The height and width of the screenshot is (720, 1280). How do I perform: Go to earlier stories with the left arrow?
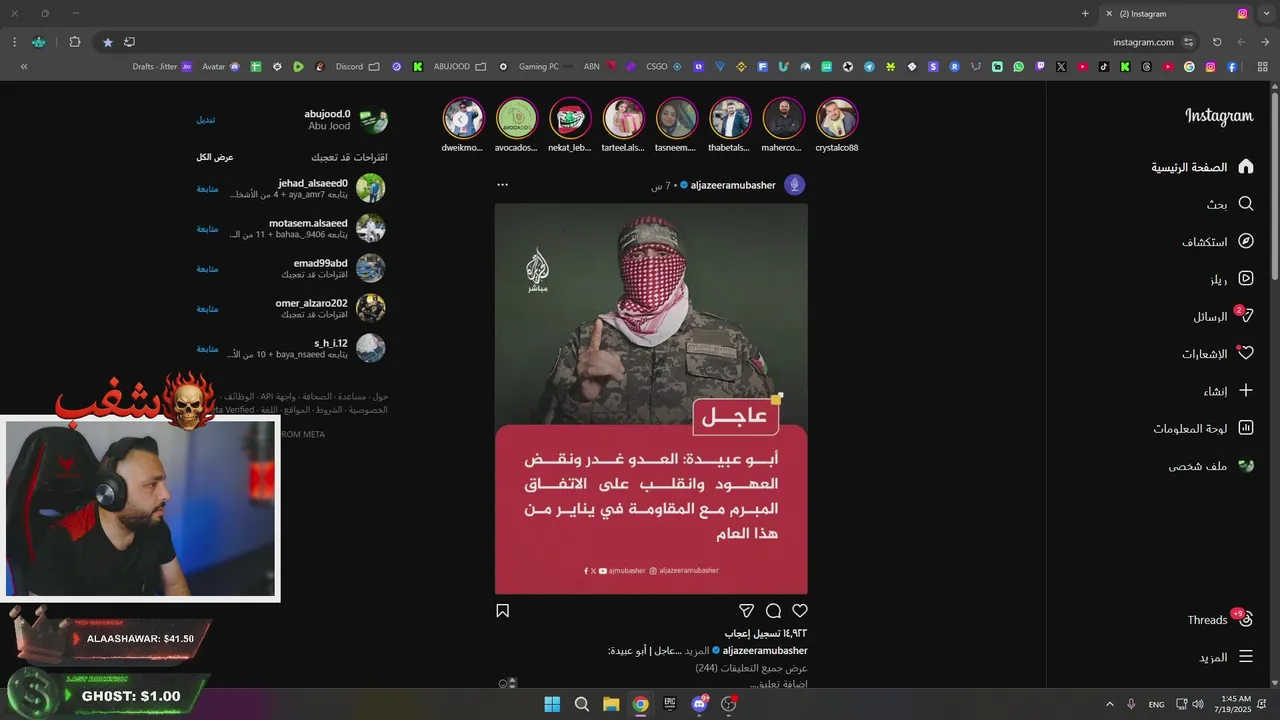click(x=460, y=119)
